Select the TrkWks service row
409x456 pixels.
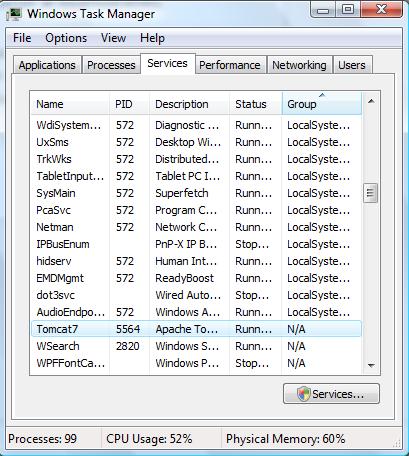click(196, 159)
